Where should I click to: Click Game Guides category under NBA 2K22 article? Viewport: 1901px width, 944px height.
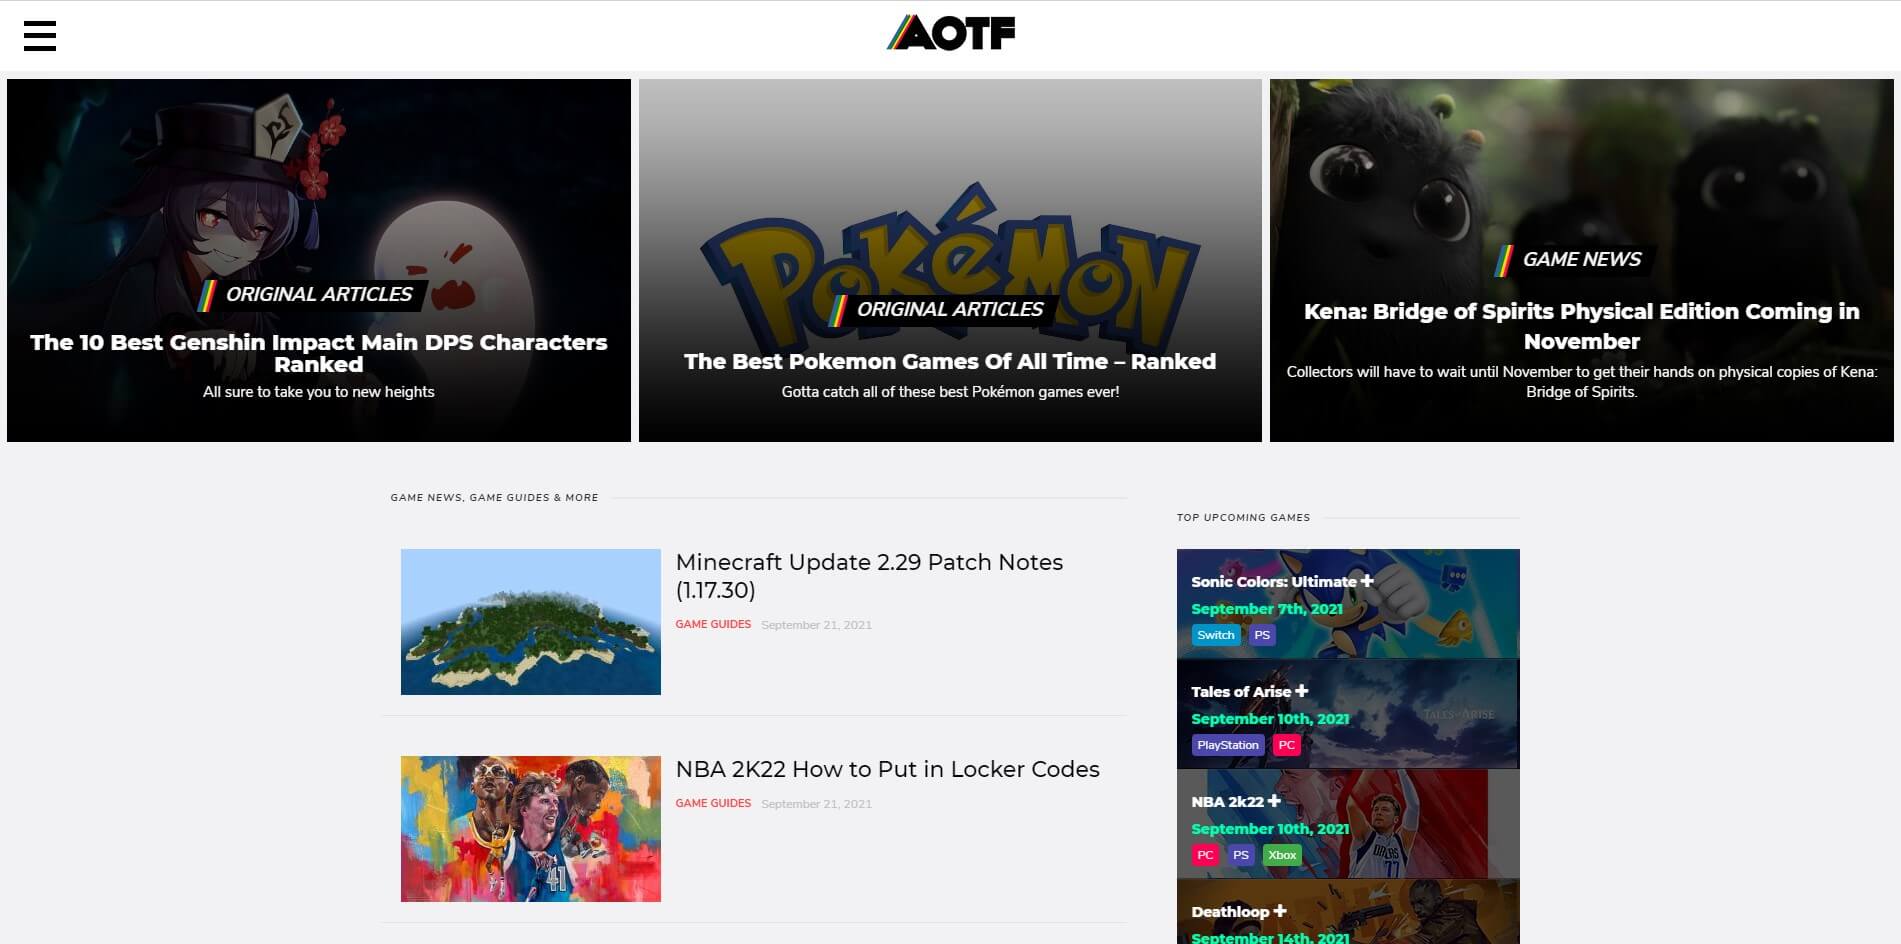tap(713, 803)
